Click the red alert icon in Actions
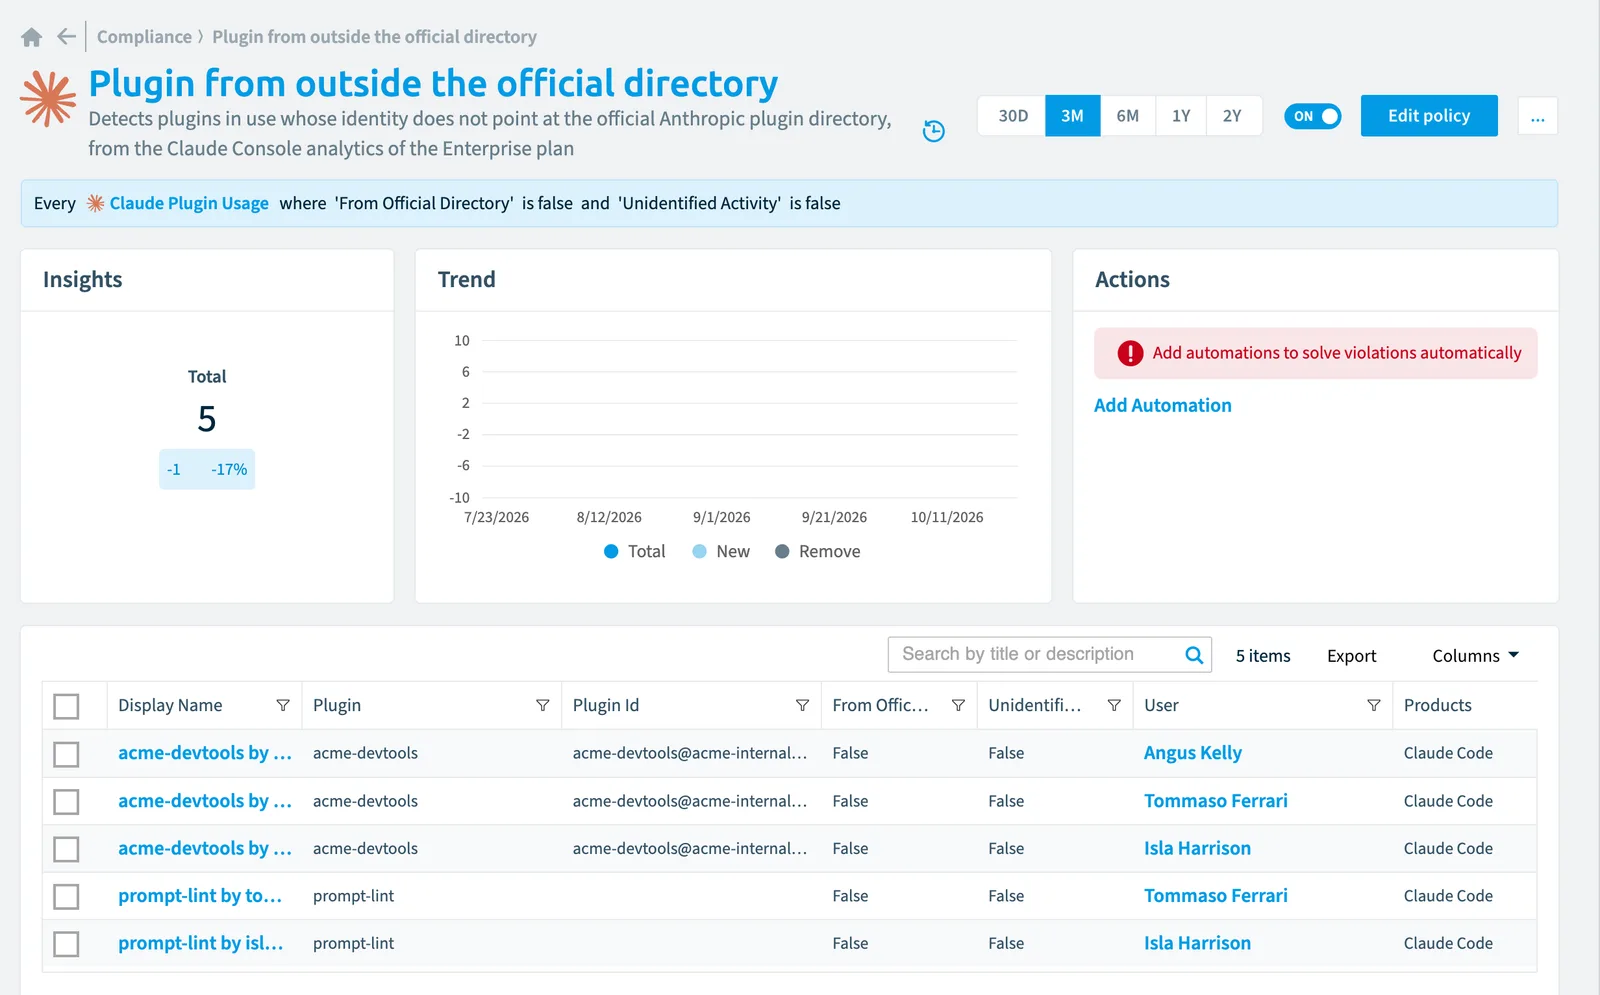The height and width of the screenshot is (995, 1600). click(1130, 353)
